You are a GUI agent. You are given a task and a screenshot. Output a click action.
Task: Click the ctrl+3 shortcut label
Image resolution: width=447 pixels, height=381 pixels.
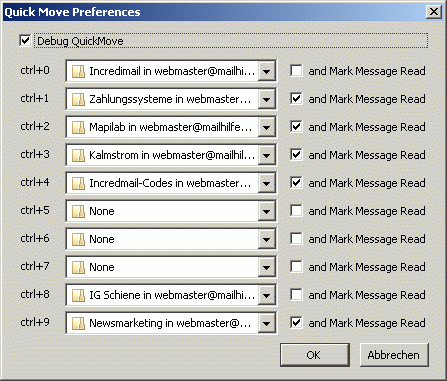(x=35, y=154)
